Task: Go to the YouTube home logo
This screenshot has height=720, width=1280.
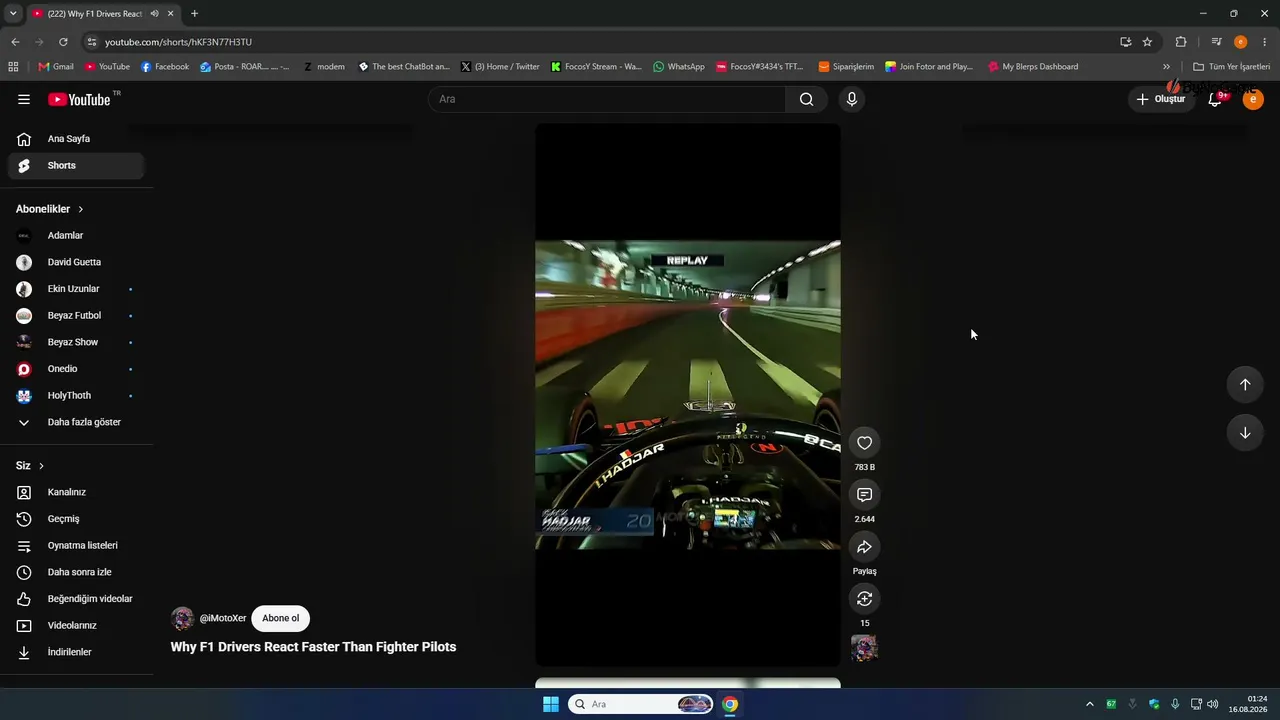Action: click(x=79, y=99)
